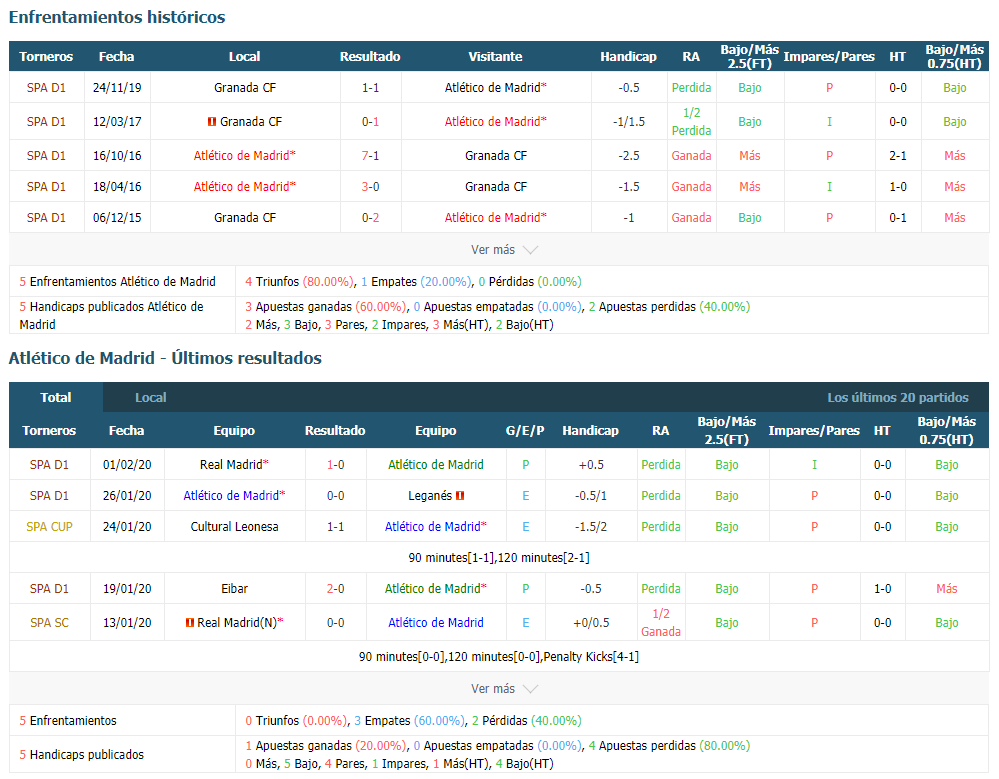Switch to the Total tab
Screen dimensions: 999x779
coord(56,397)
